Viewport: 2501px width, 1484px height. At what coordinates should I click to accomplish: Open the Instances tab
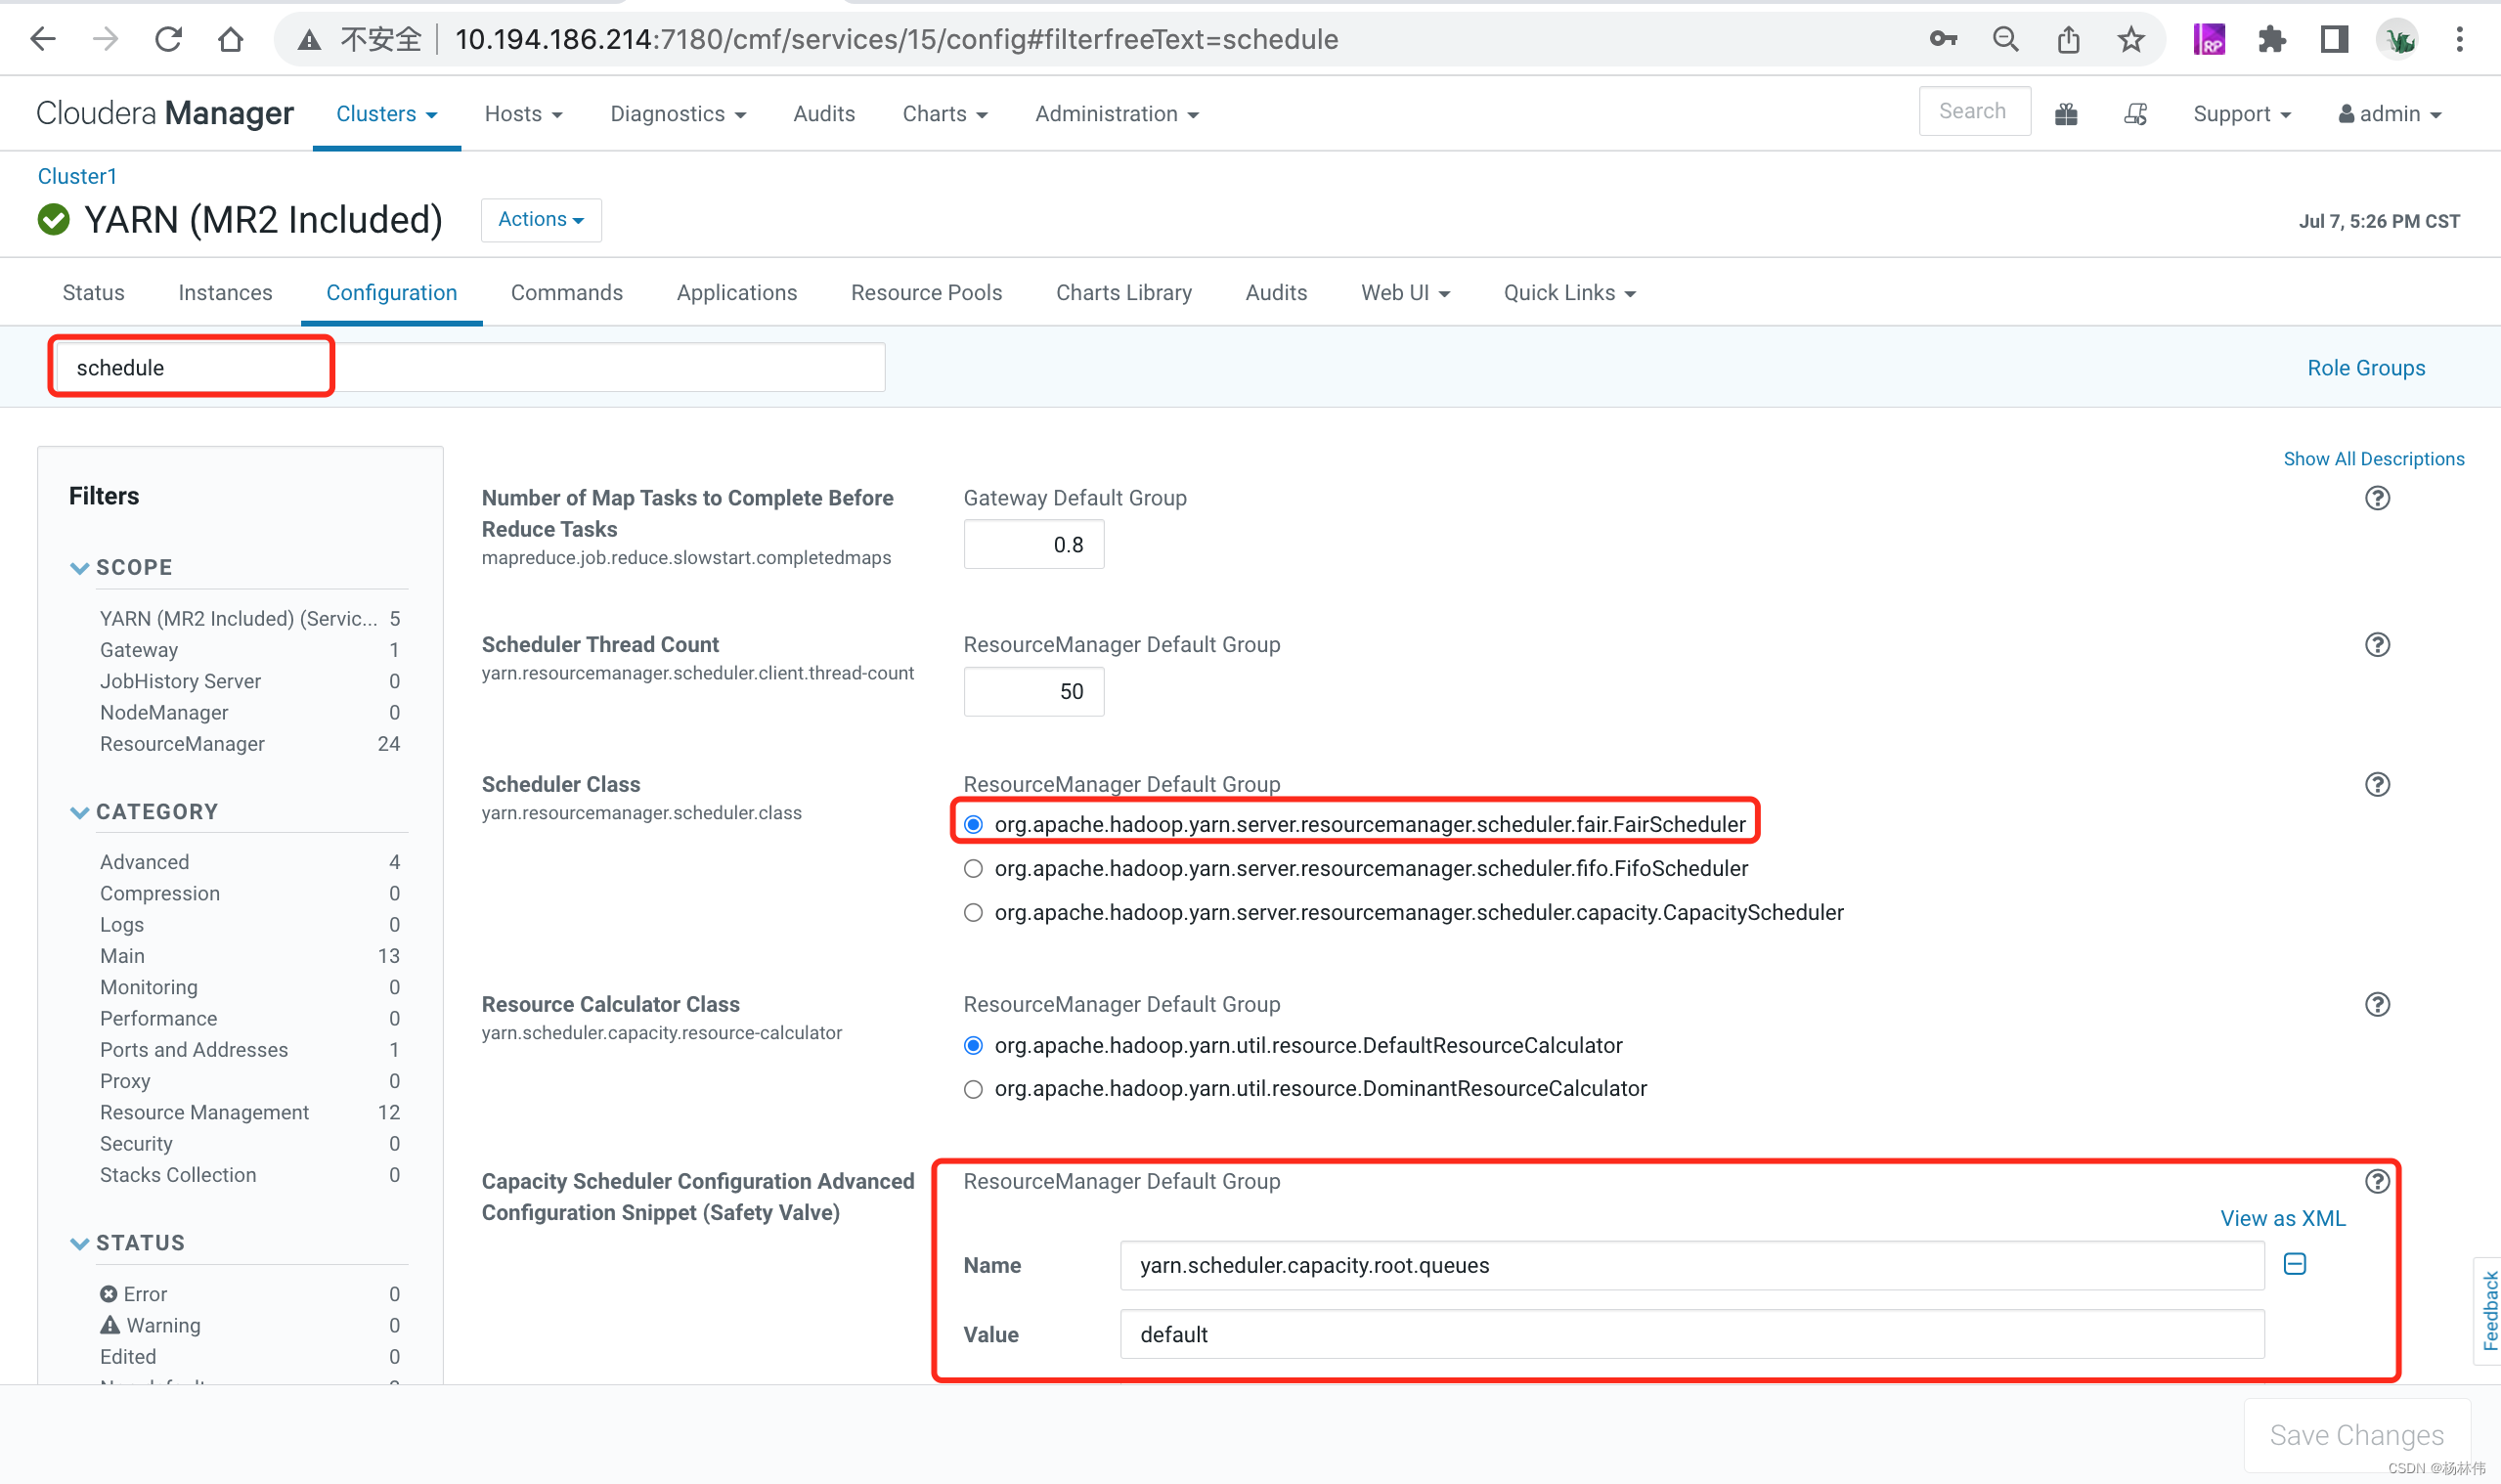click(x=225, y=293)
